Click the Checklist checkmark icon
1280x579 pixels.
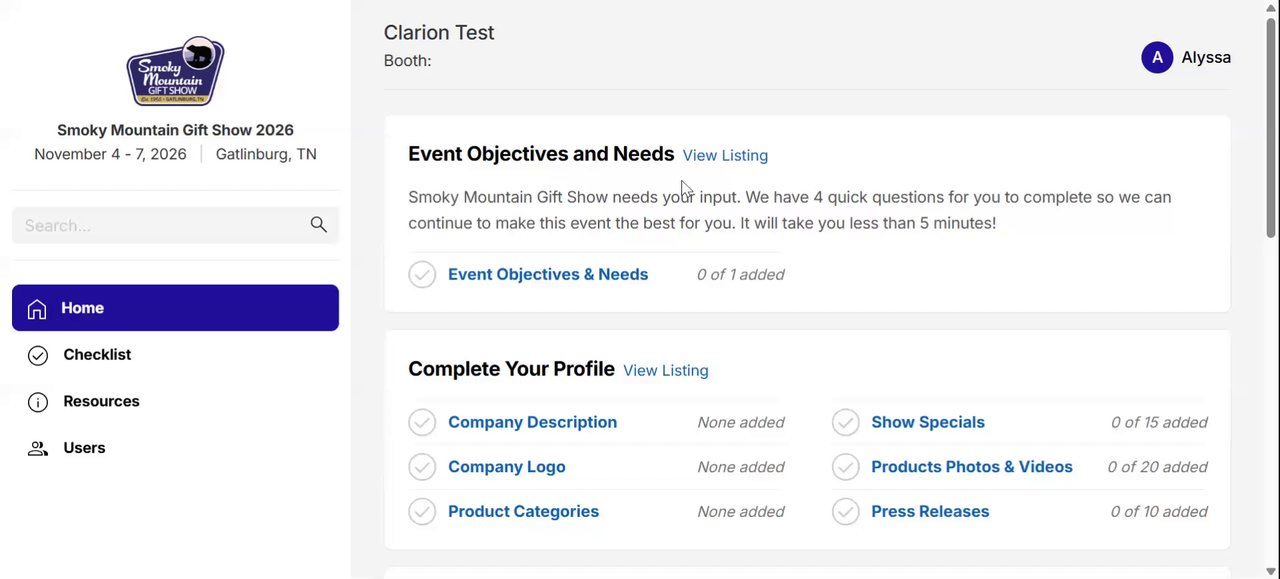tap(38, 356)
